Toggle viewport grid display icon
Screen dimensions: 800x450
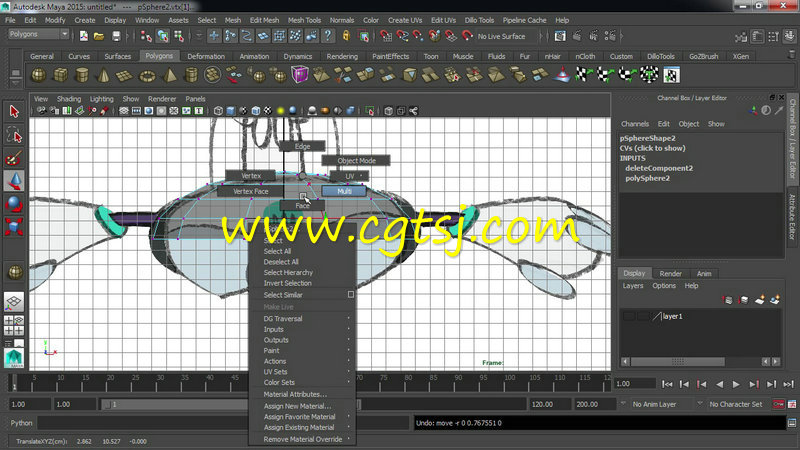click(124, 111)
